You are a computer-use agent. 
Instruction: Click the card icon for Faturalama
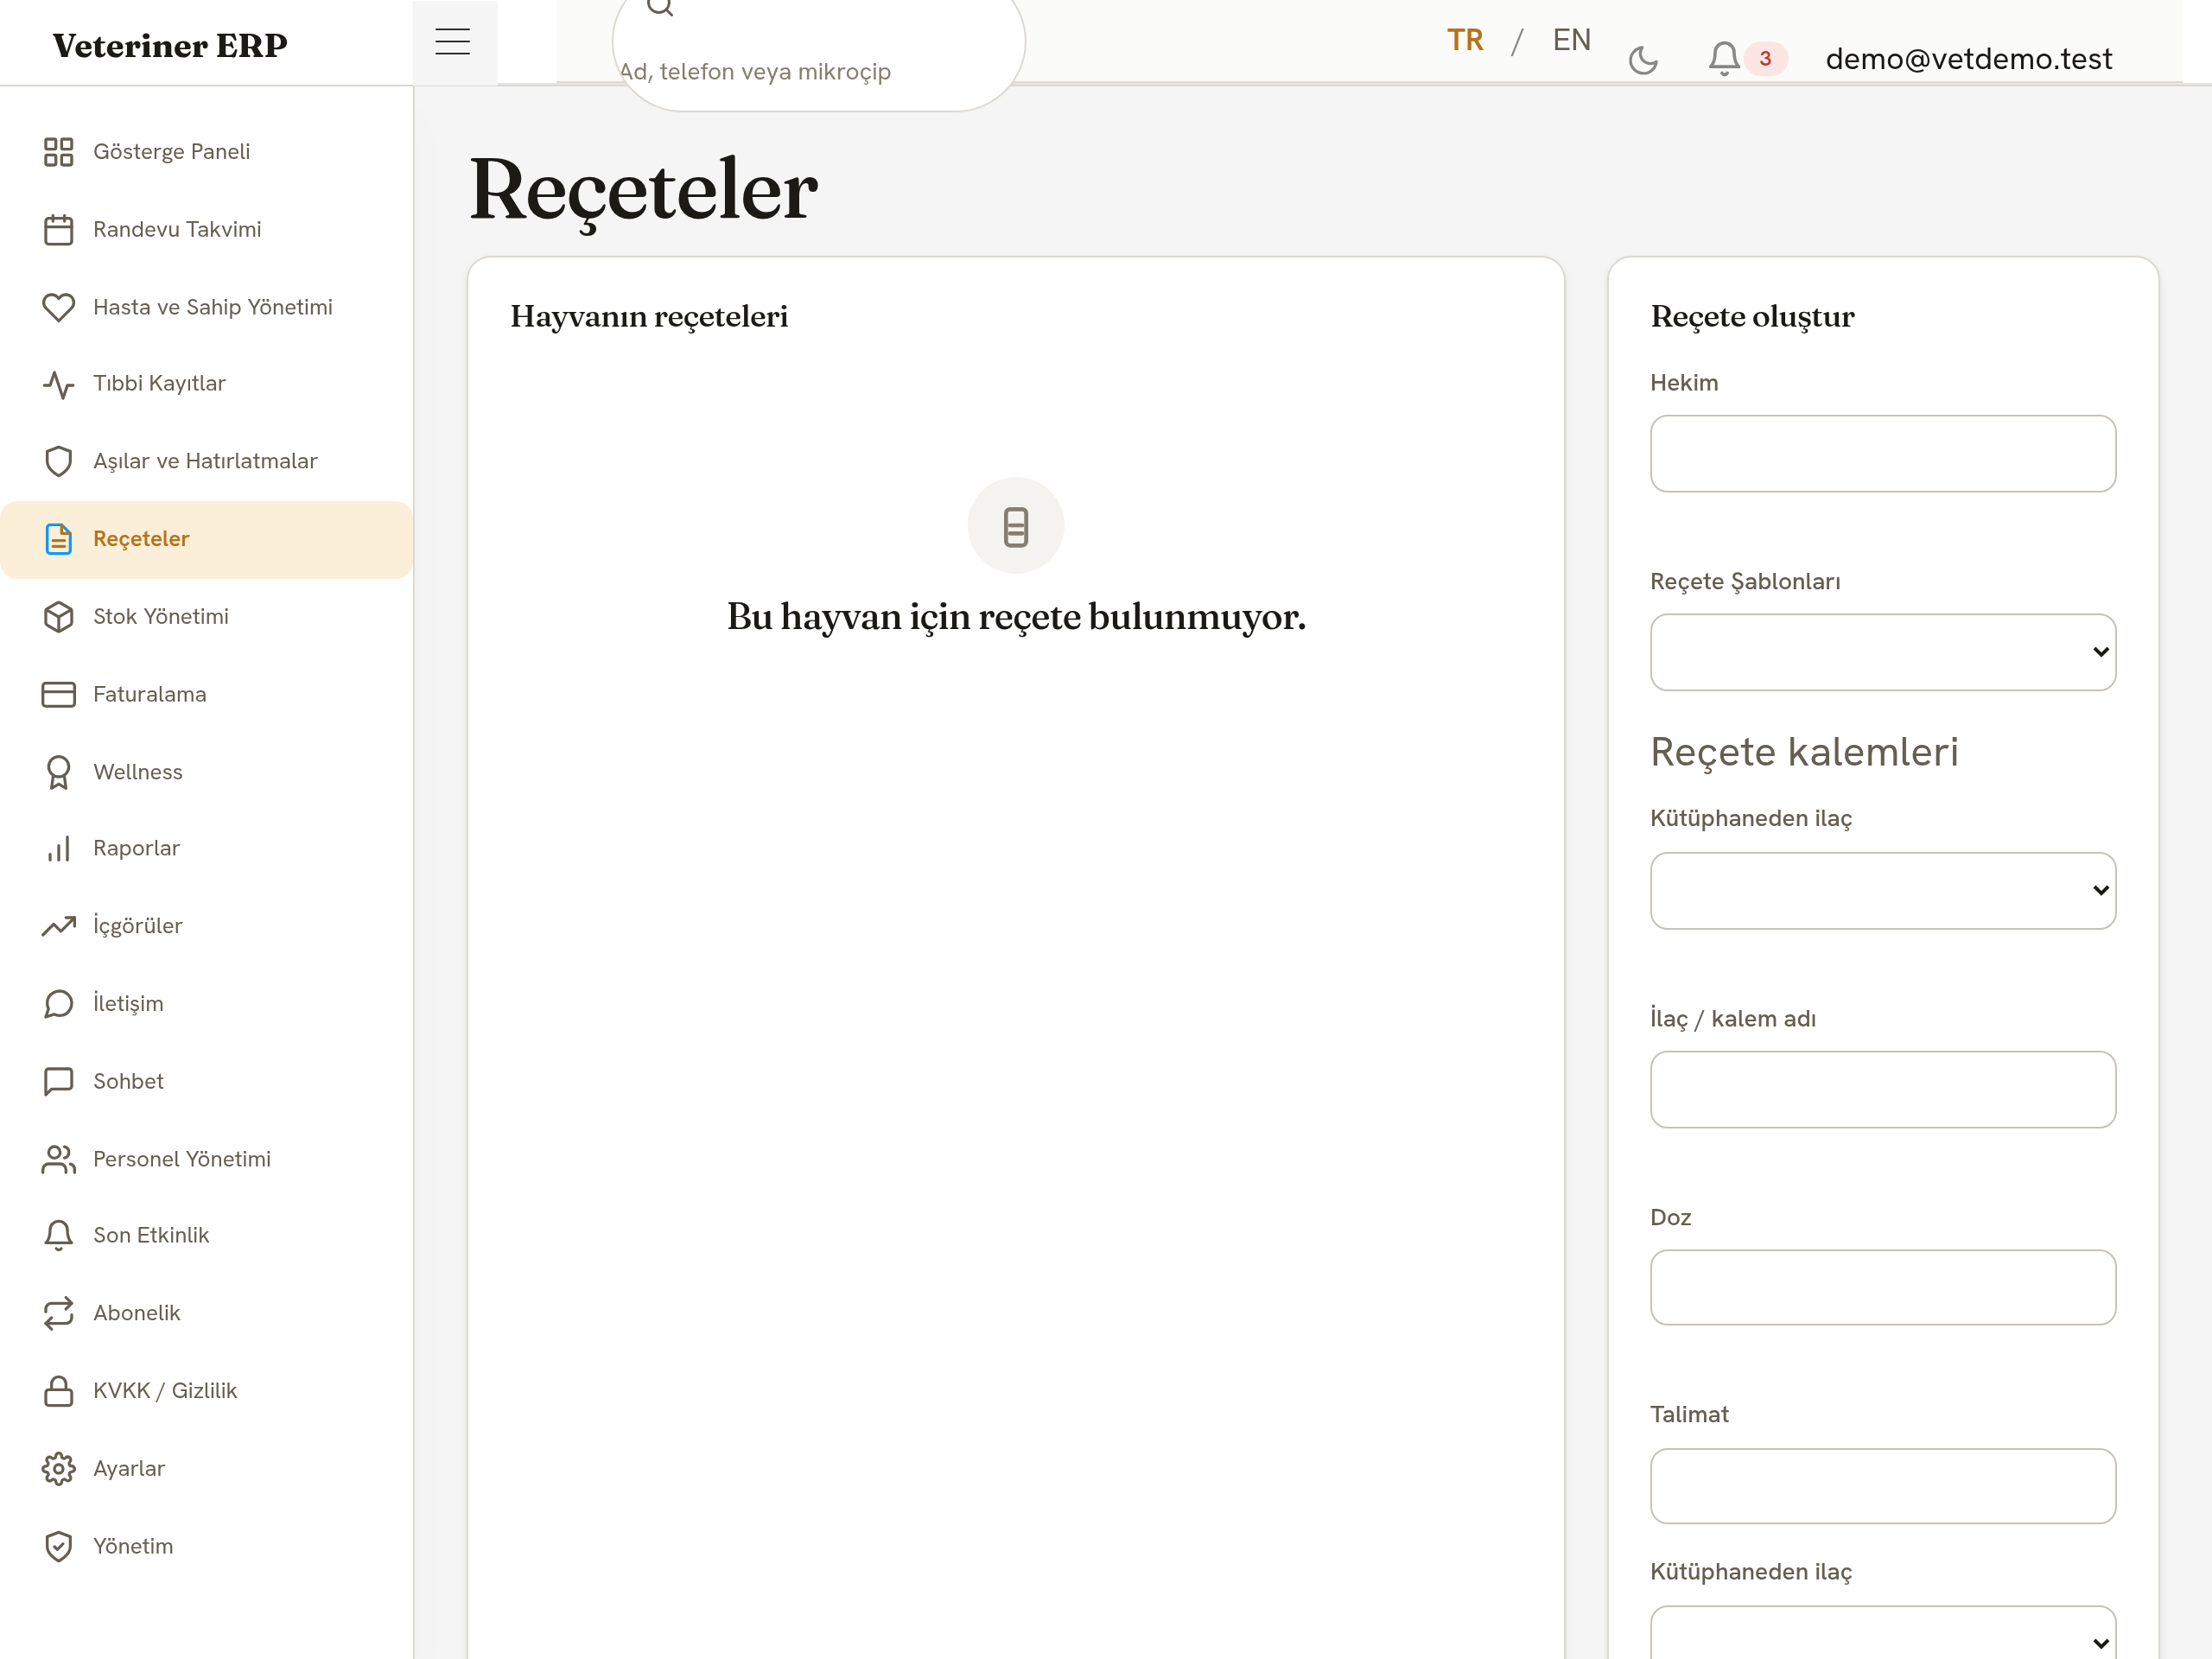58,694
